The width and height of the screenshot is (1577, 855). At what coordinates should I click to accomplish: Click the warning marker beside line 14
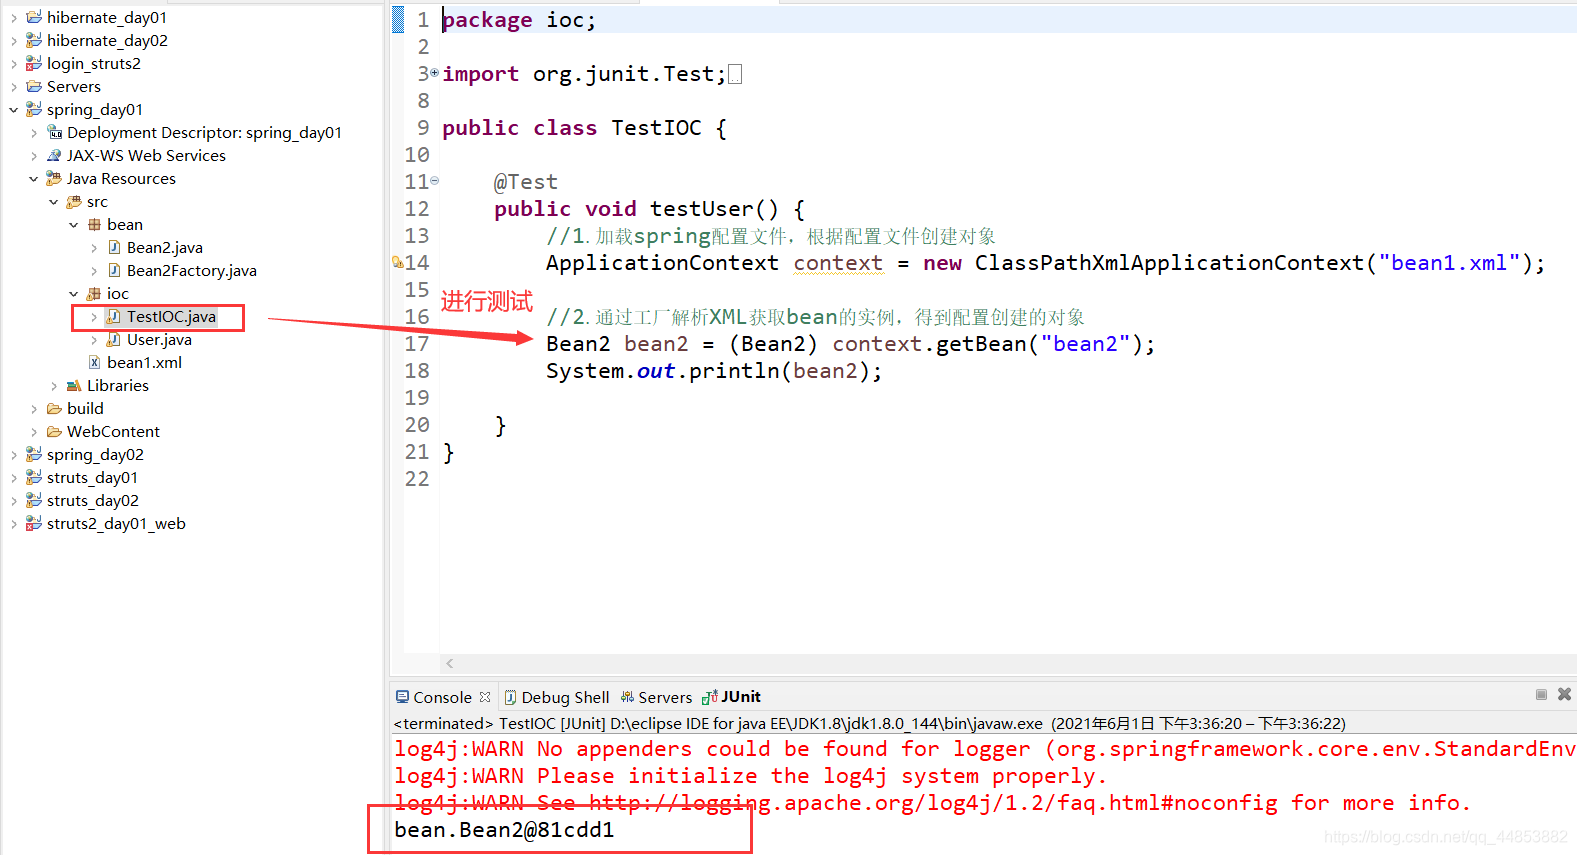click(x=397, y=262)
